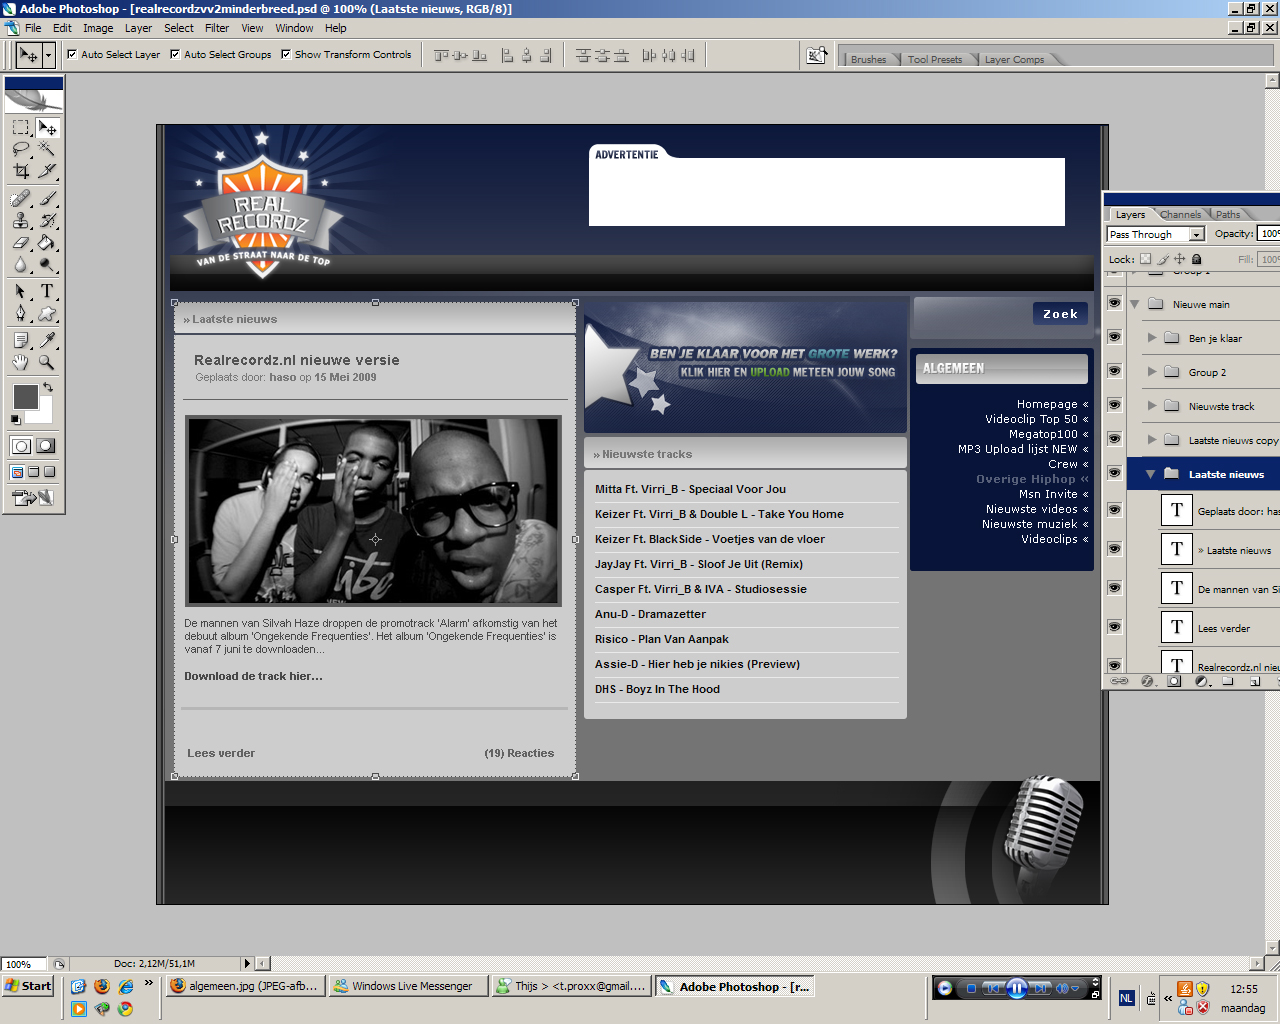The image size is (1280, 1024).
Task: Hide the Ben je klaar group
Action: (x=1115, y=337)
